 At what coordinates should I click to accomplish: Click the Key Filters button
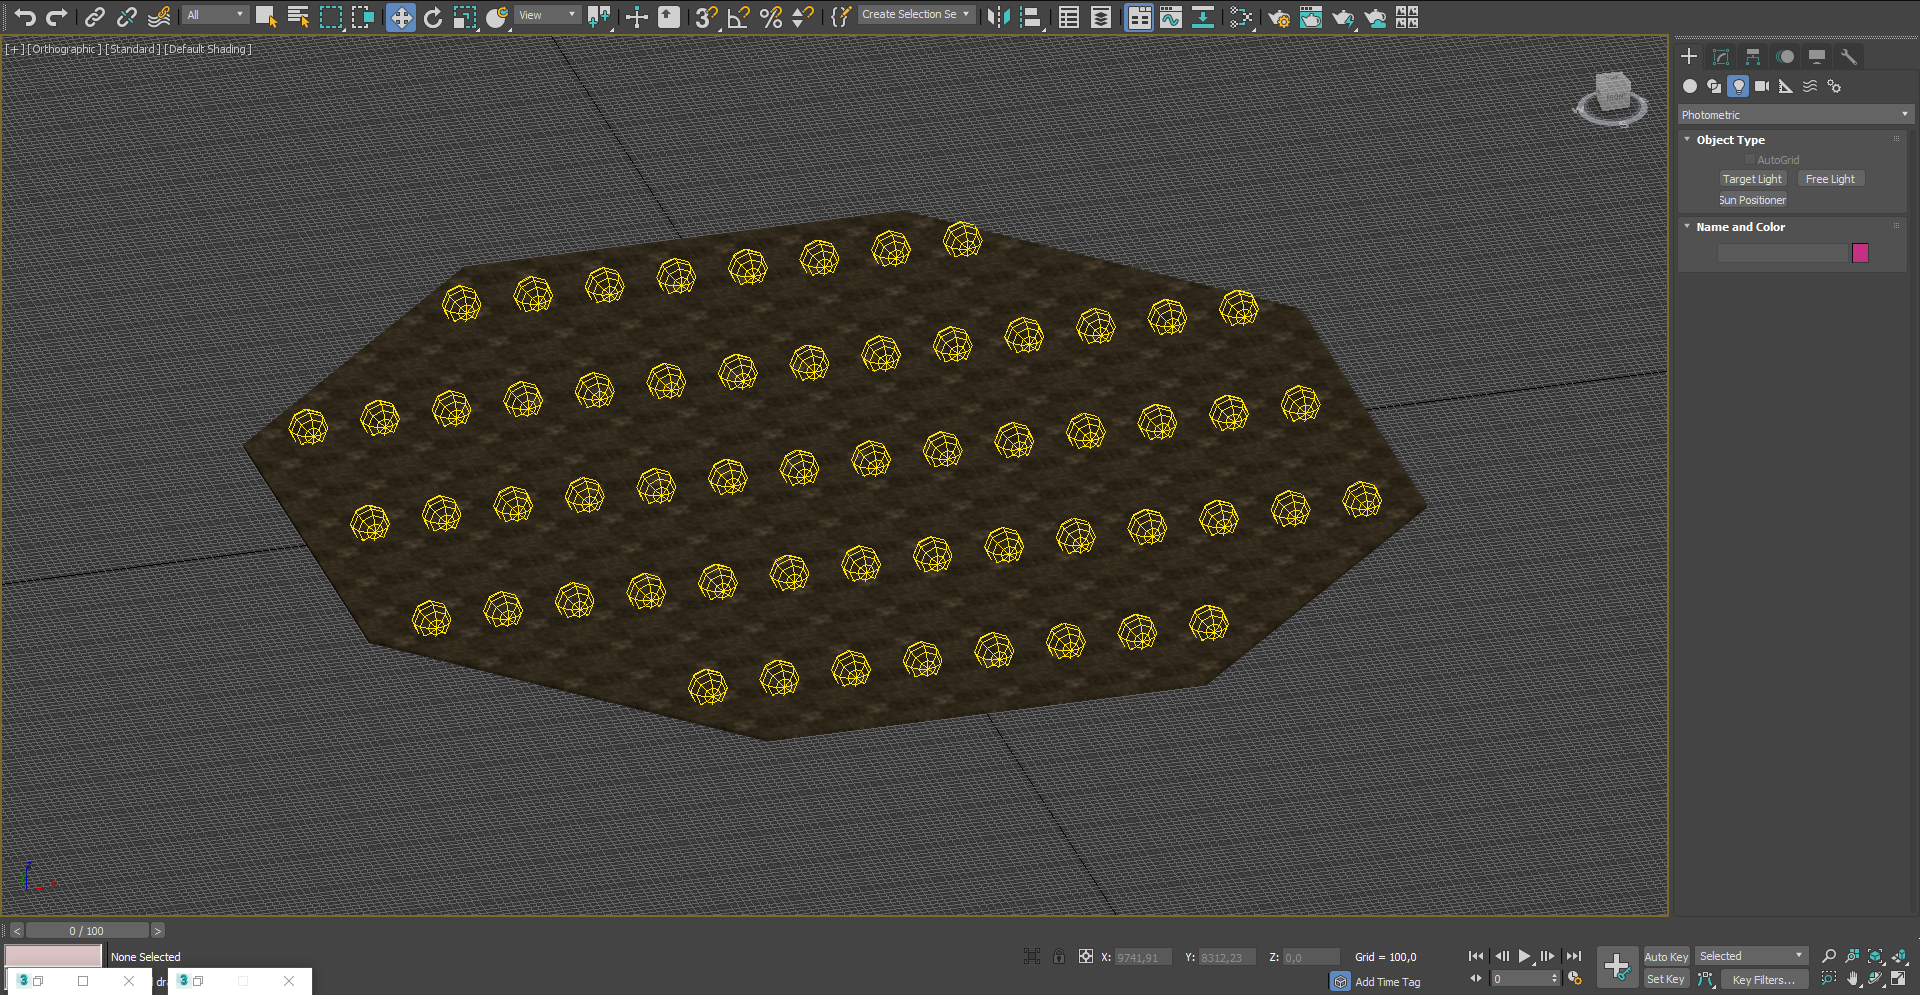(1763, 980)
